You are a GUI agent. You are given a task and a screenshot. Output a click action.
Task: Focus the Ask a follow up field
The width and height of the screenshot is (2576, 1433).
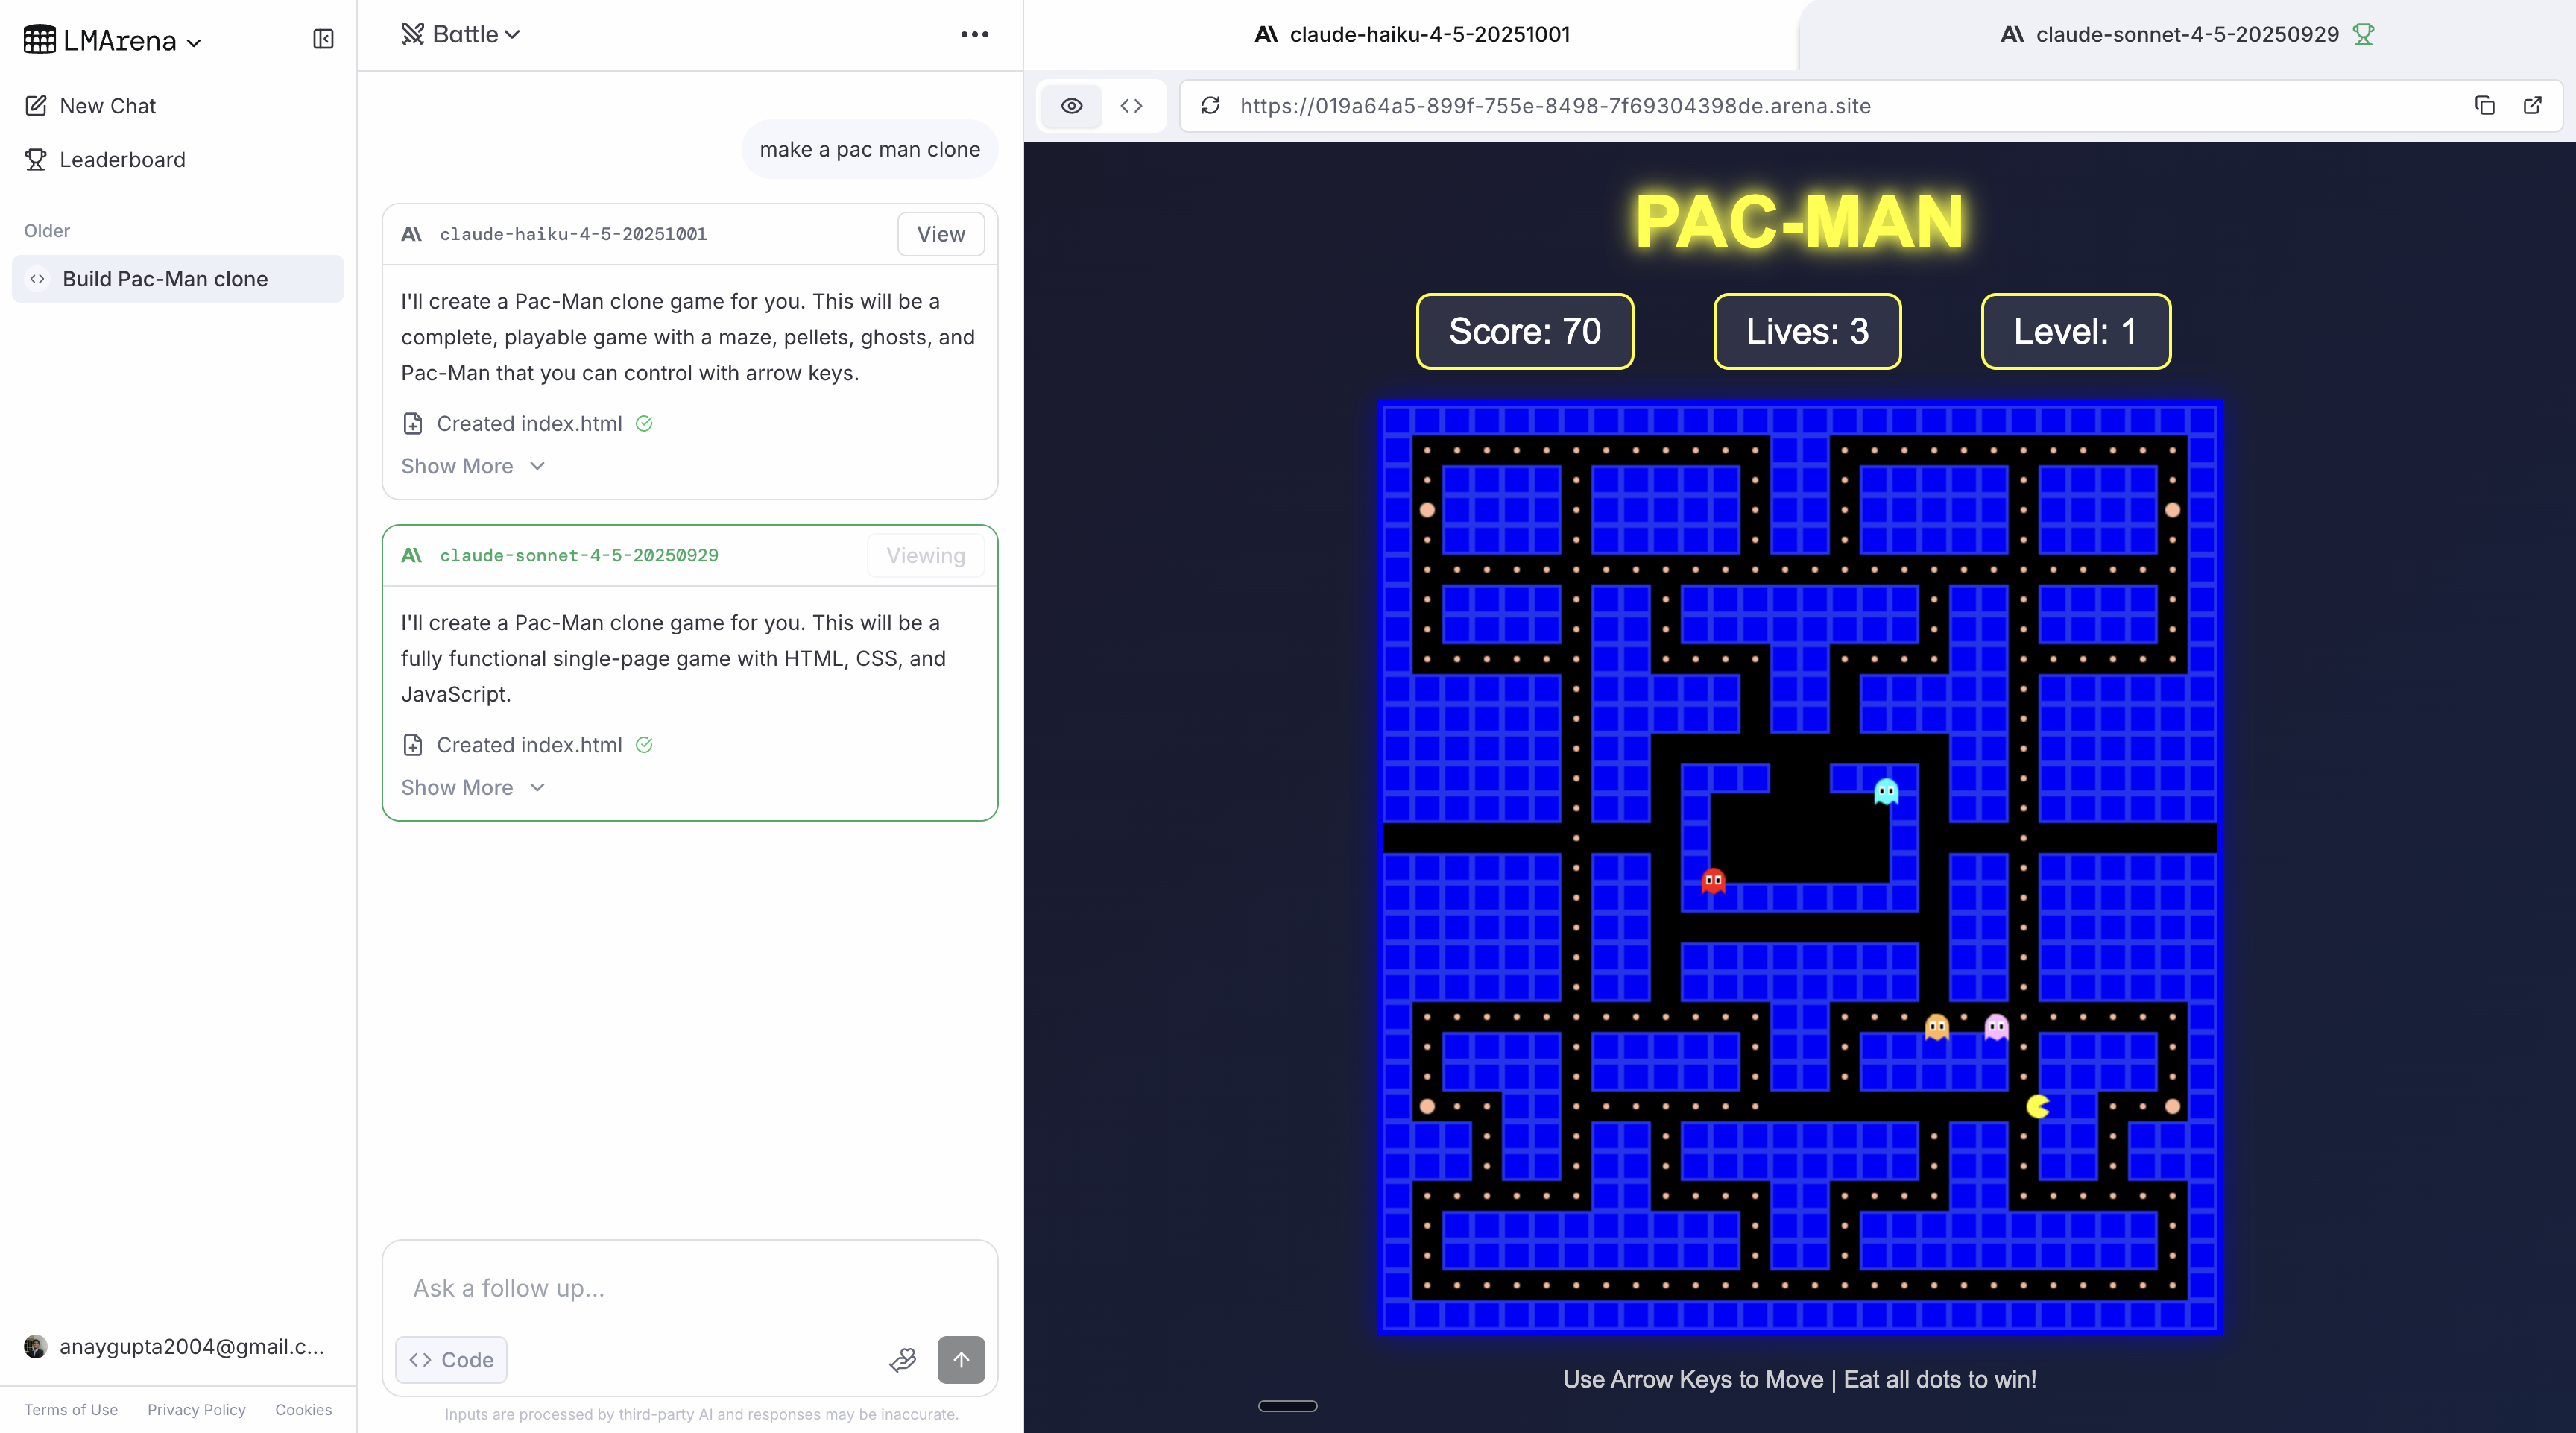tap(689, 1288)
